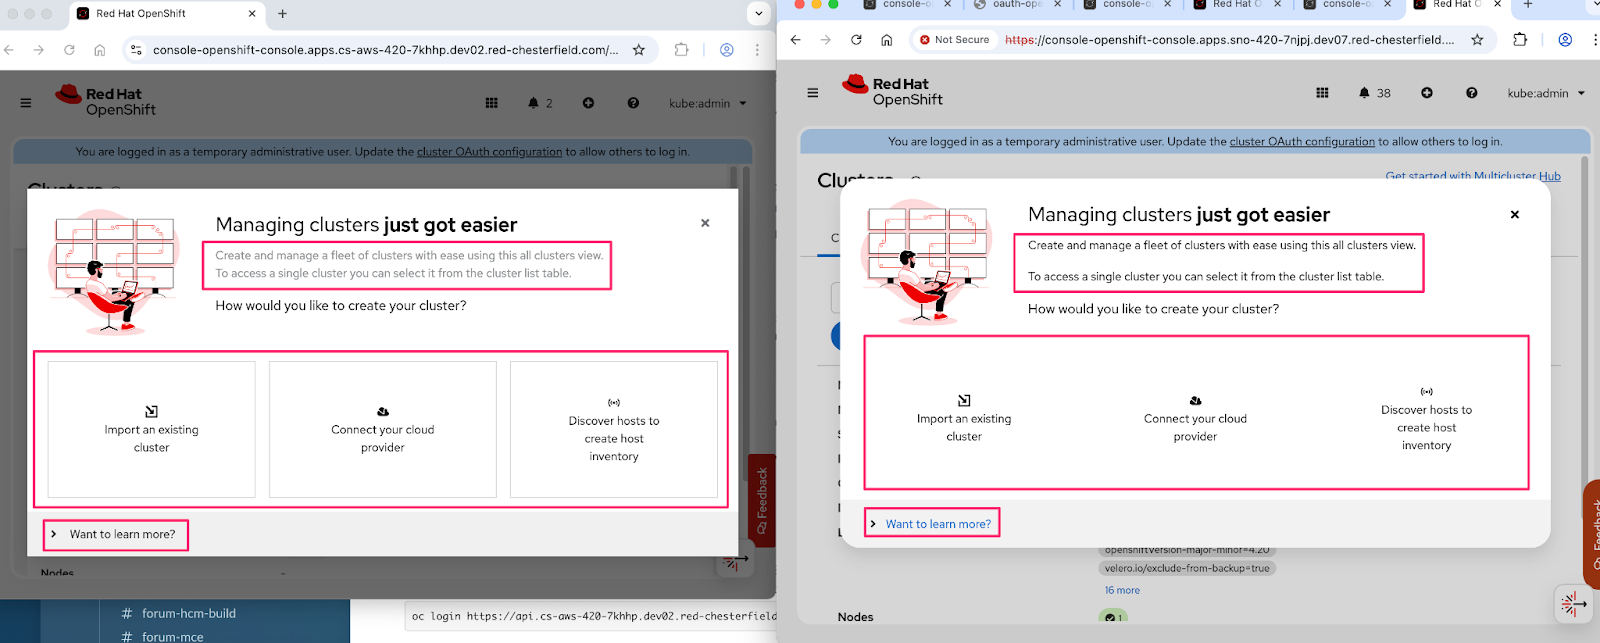Go forward in right browser window
The height and width of the screenshot is (643, 1600).
[x=826, y=40]
